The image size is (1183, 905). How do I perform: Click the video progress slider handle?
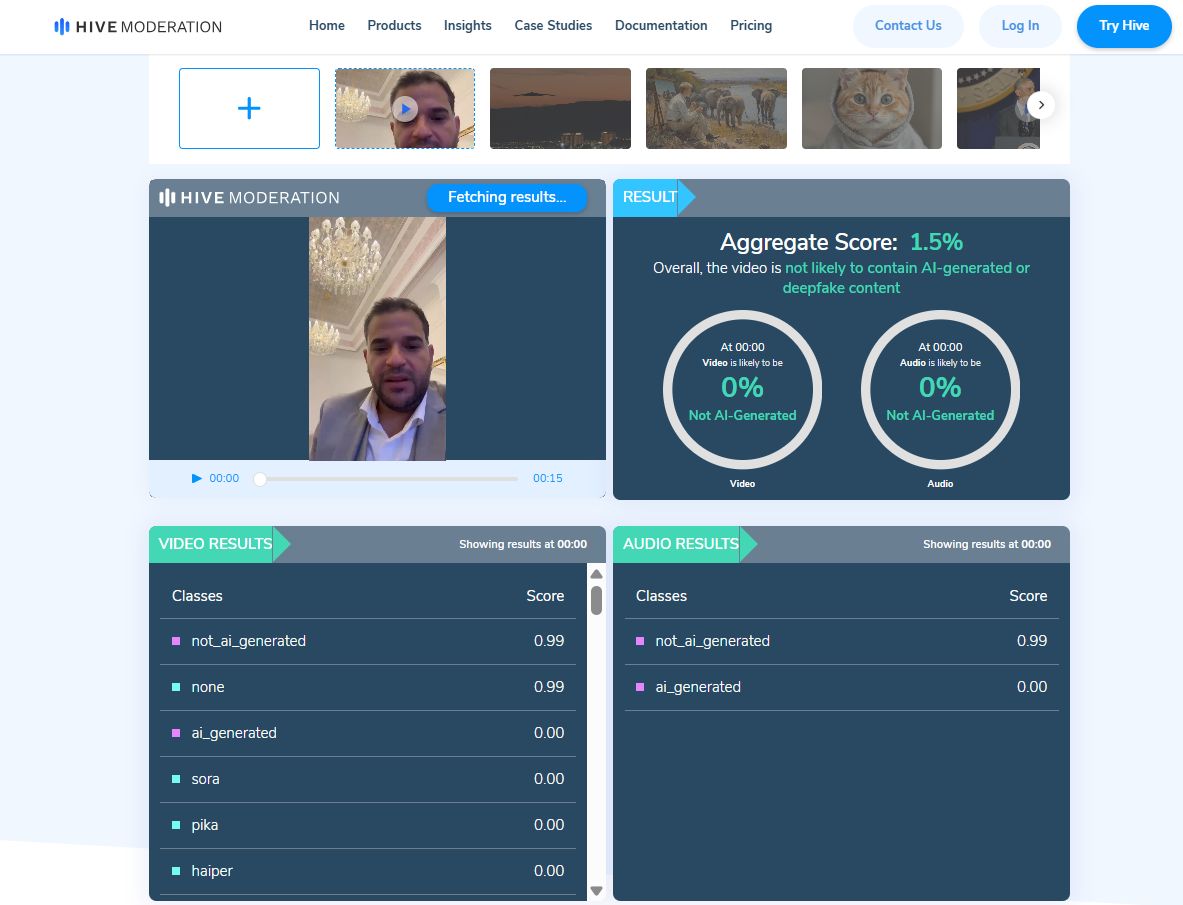click(260, 479)
